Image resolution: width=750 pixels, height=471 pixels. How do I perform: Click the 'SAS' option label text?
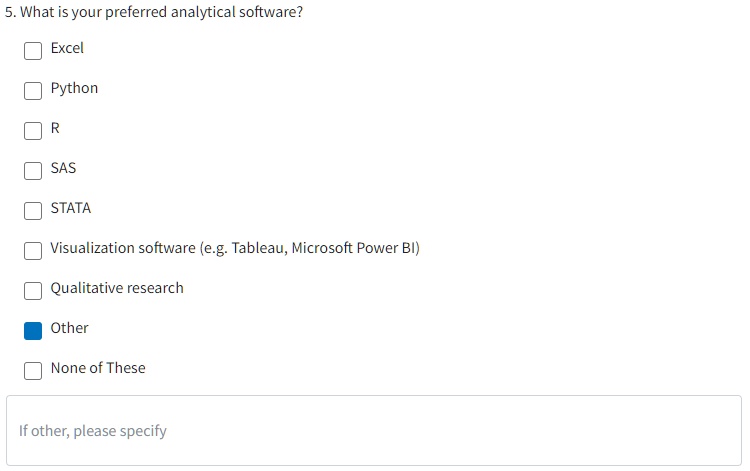pyautogui.click(x=63, y=168)
